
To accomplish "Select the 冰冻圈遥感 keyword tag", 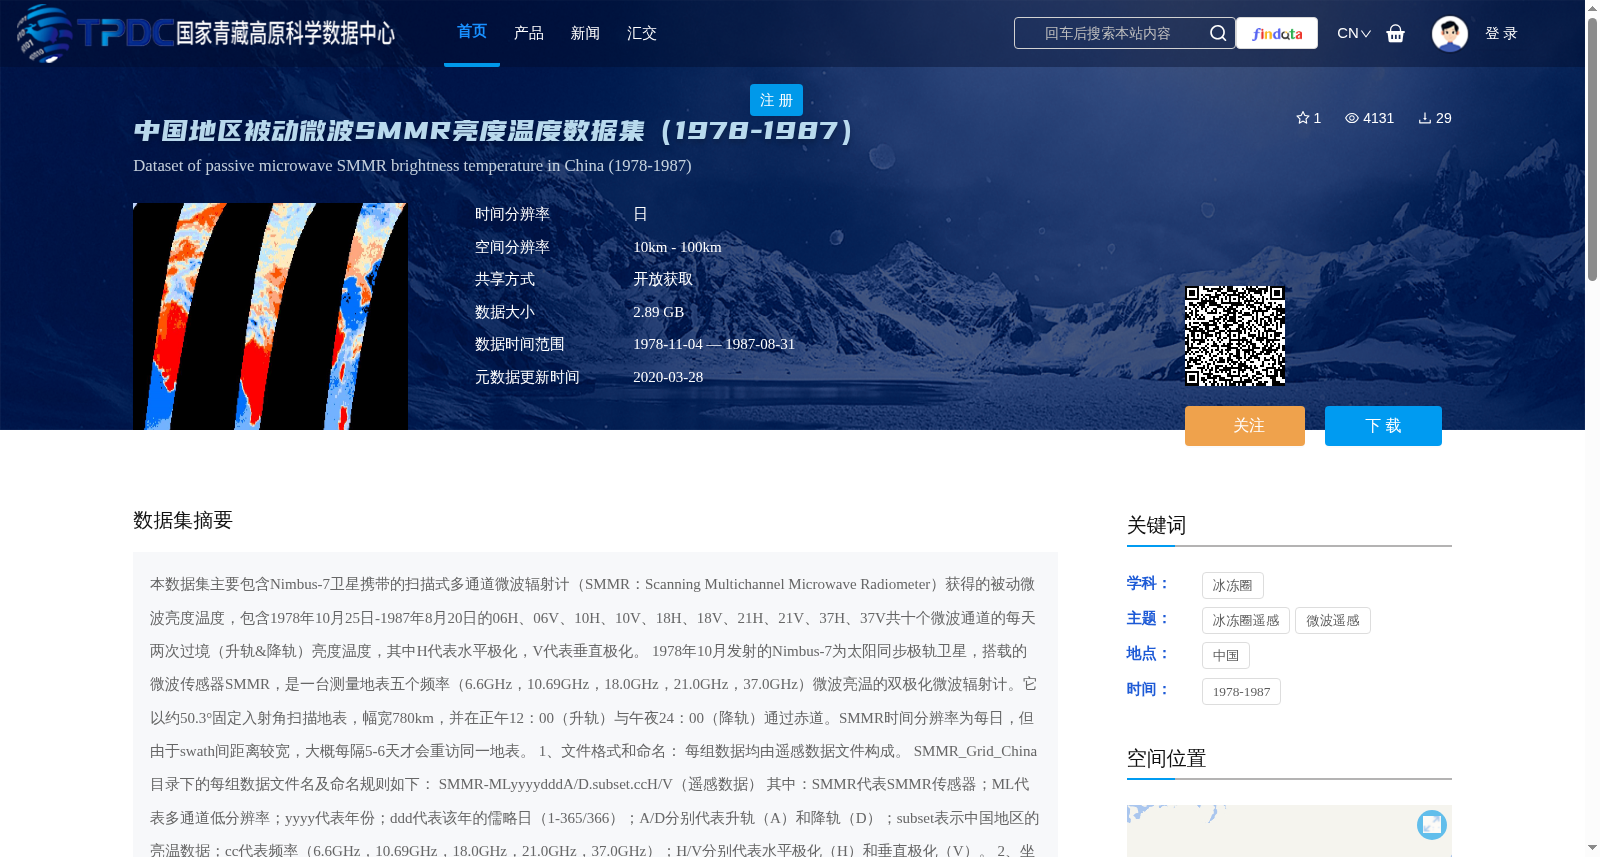I will click(1246, 620).
